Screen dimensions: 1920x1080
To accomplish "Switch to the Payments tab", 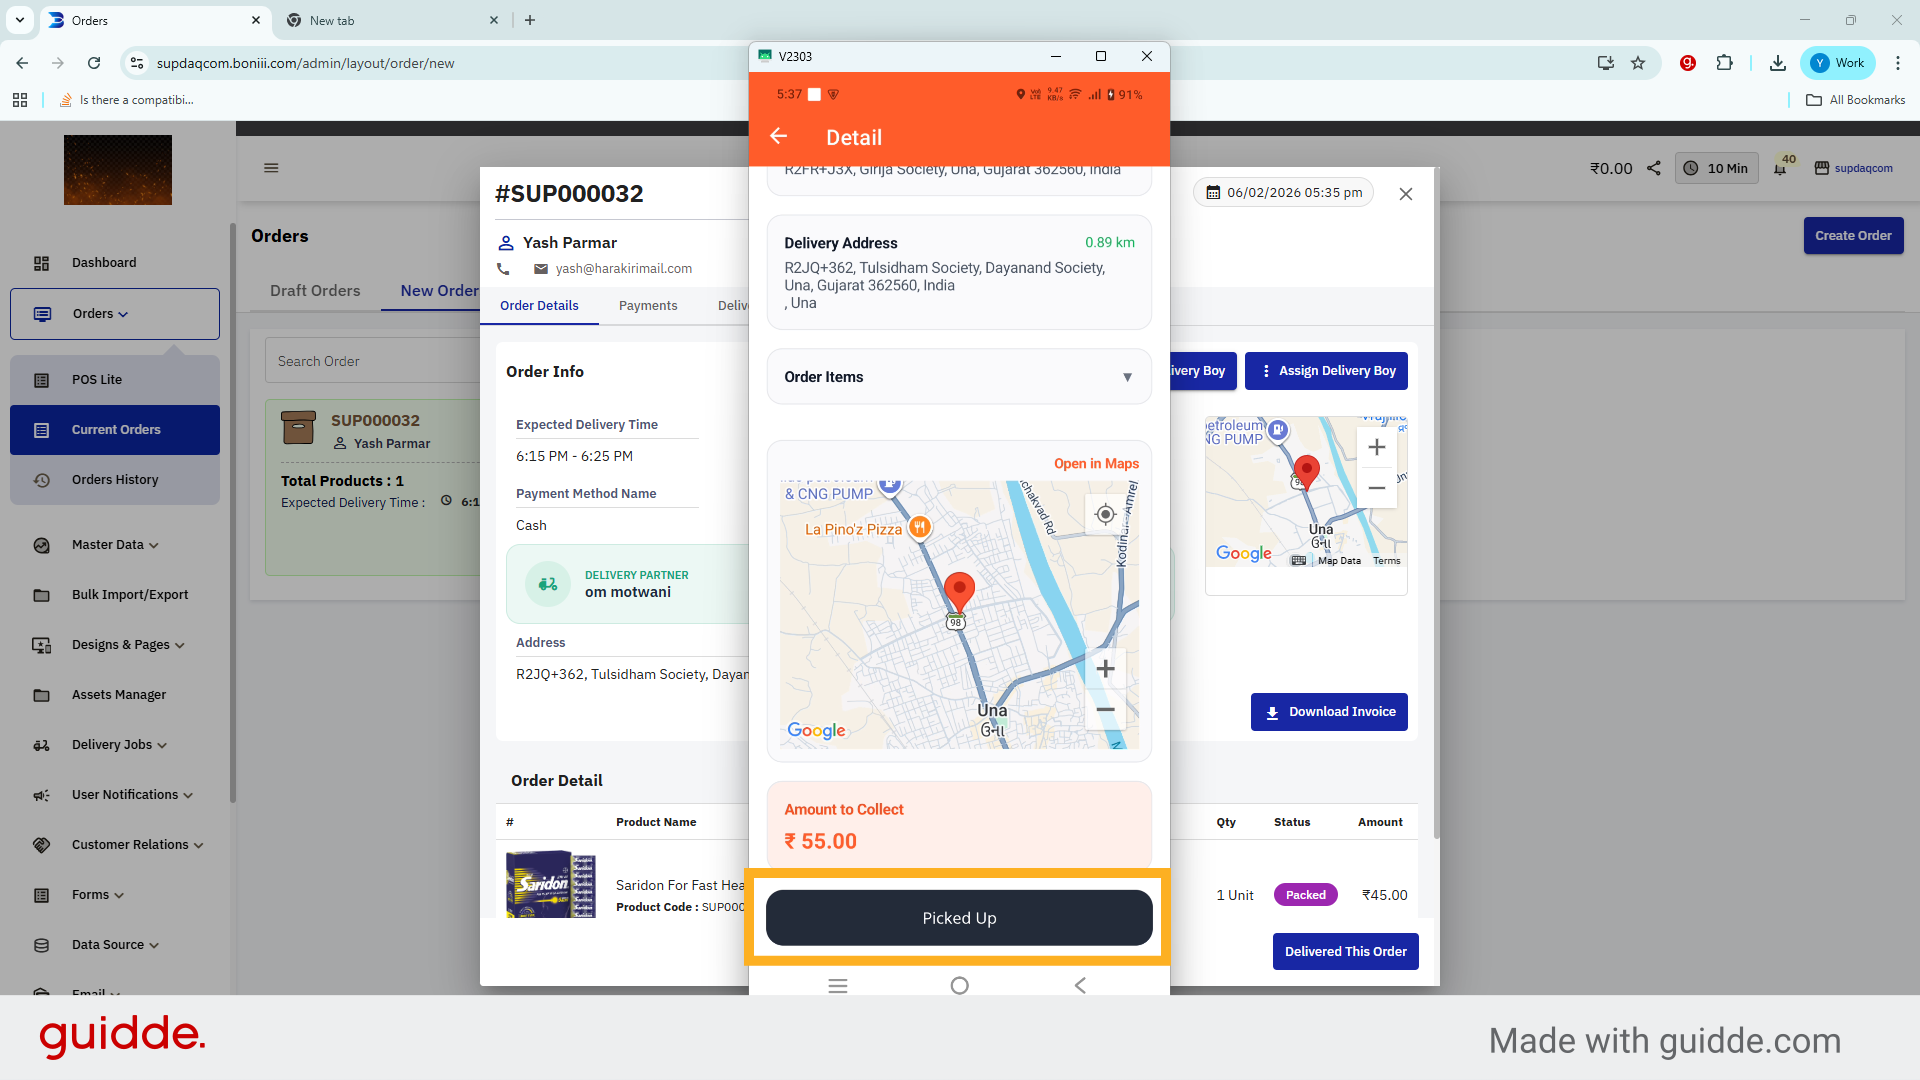I will coord(647,306).
